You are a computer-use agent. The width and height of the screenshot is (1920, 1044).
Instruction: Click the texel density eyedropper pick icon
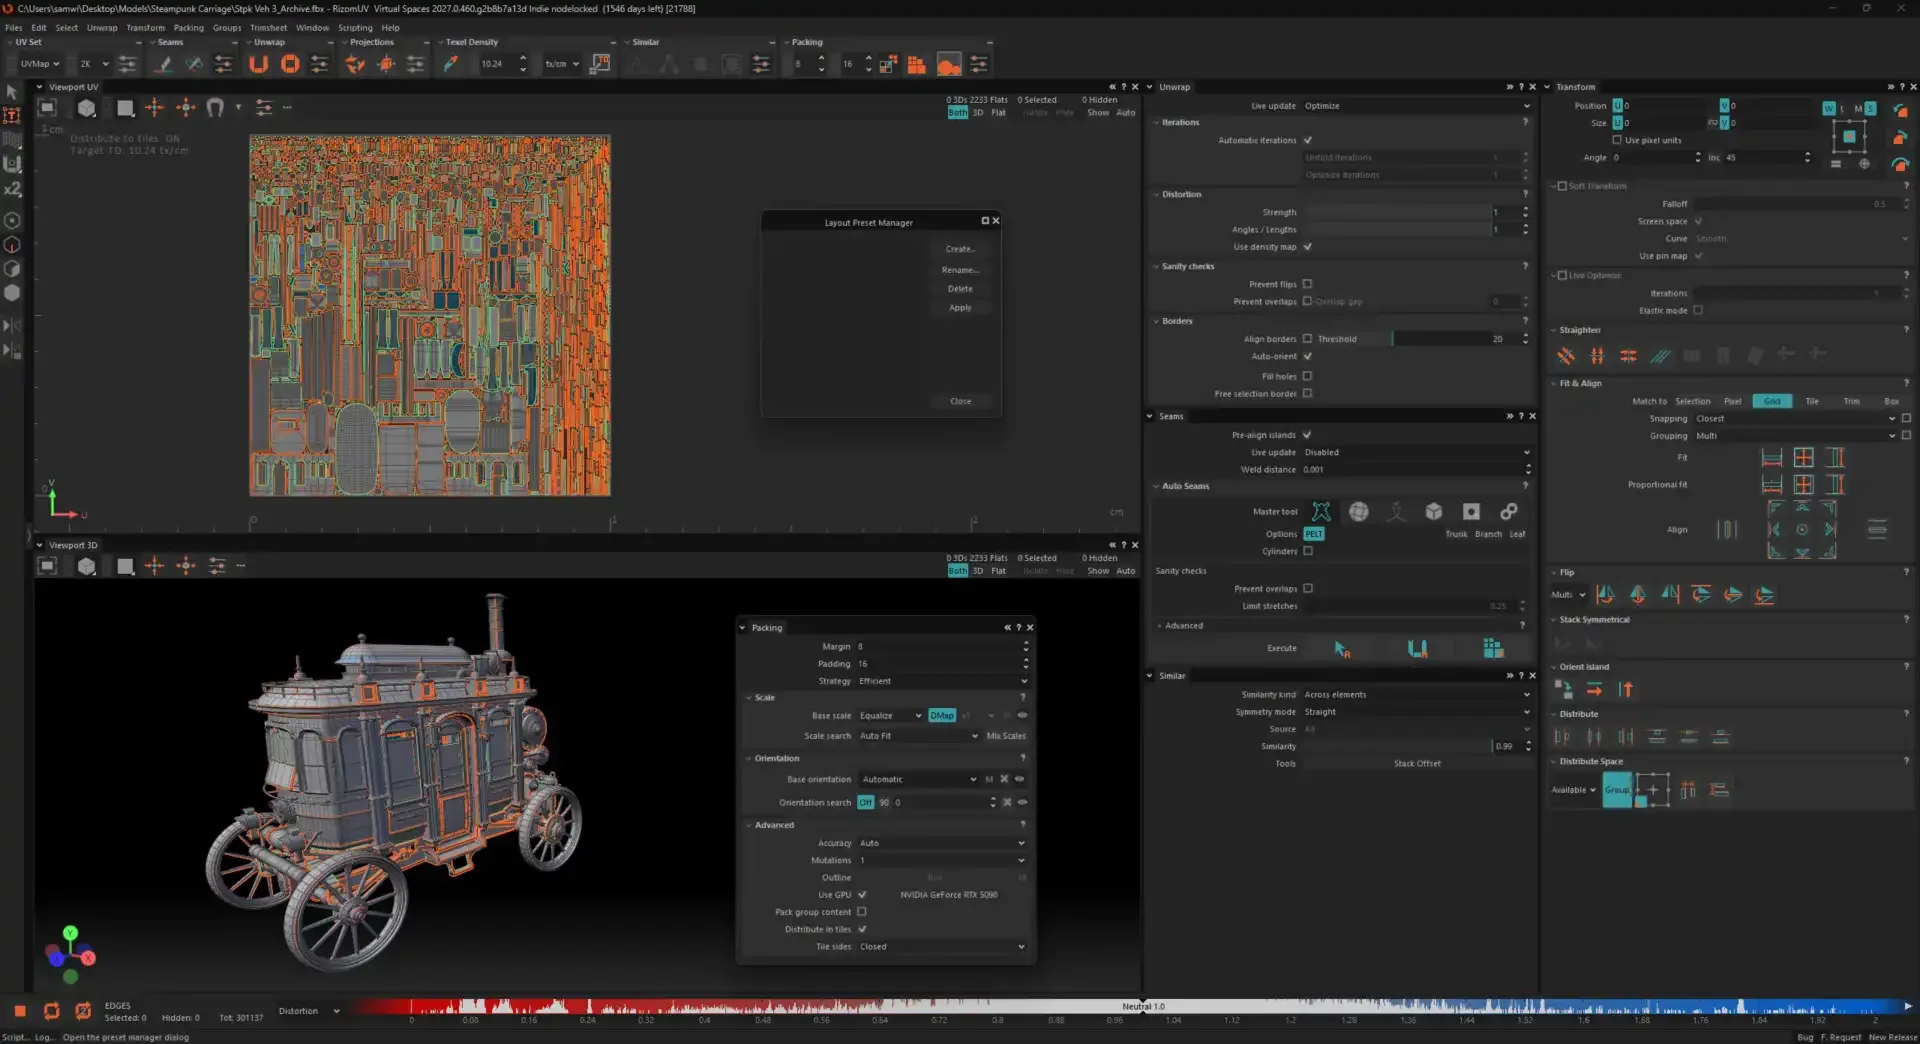(x=451, y=64)
